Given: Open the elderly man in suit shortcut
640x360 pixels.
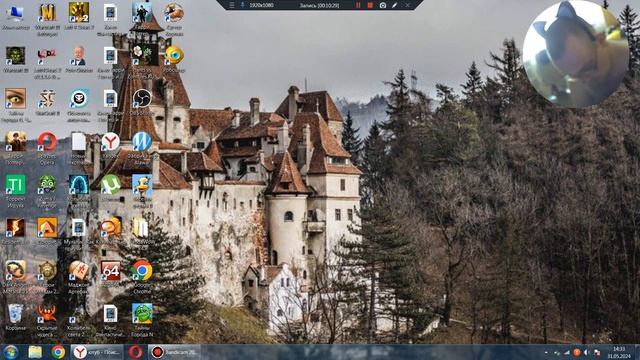Looking at the screenshot, I should click(x=79, y=56).
